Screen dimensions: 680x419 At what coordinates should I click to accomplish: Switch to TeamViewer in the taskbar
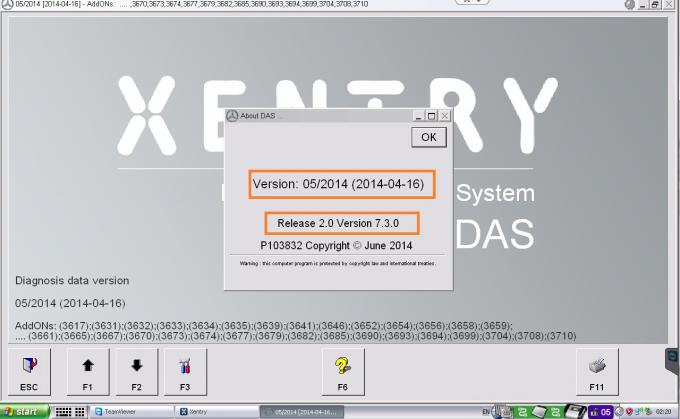pos(131,412)
